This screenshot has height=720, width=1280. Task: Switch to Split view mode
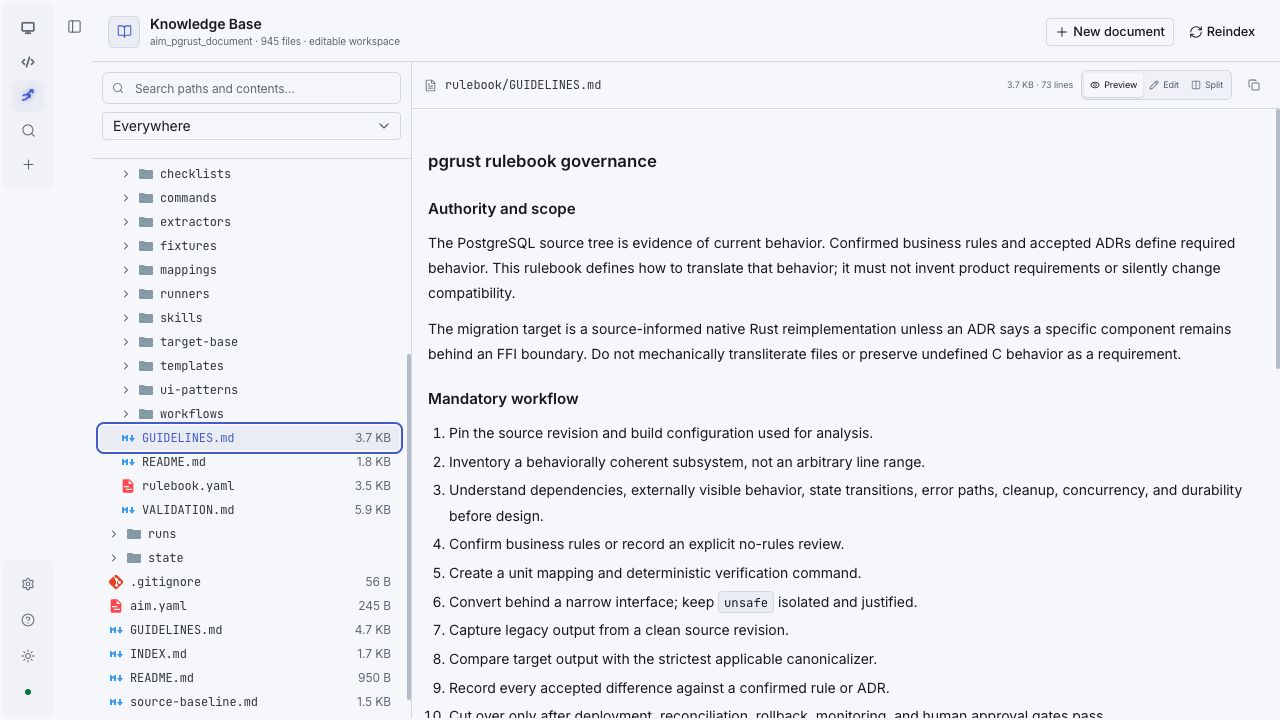coord(1207,85)
